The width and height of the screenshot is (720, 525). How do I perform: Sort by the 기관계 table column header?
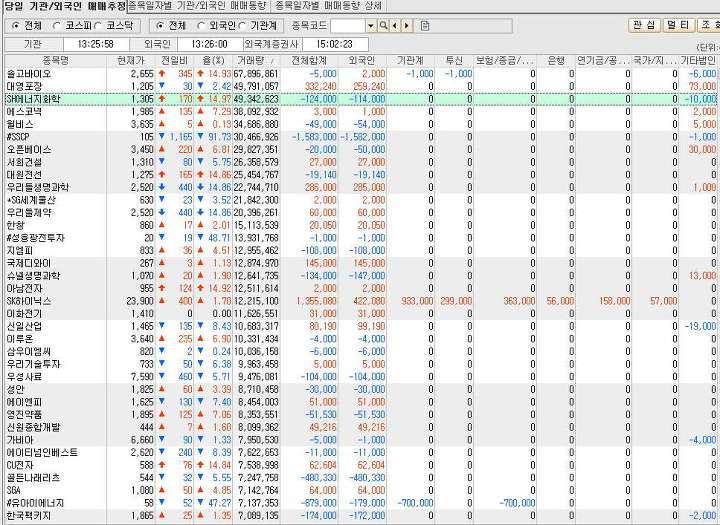[411, 61]
